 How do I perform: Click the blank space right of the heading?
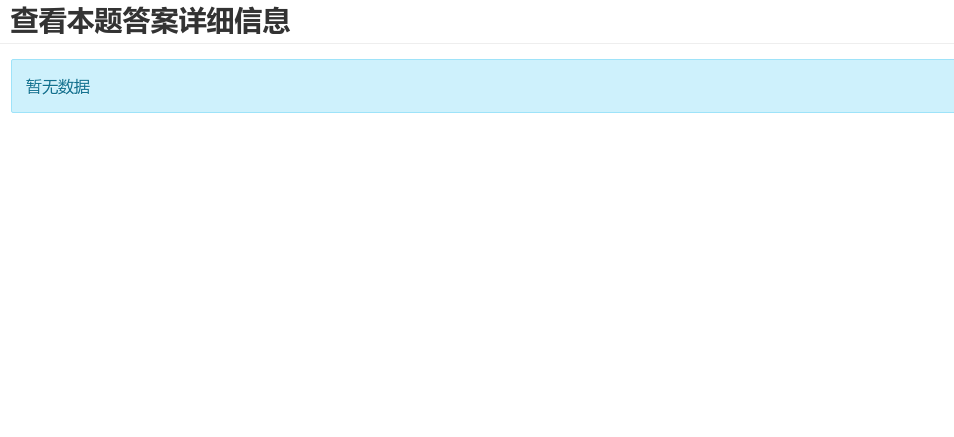pyautogui.click(x=621, y=21)
